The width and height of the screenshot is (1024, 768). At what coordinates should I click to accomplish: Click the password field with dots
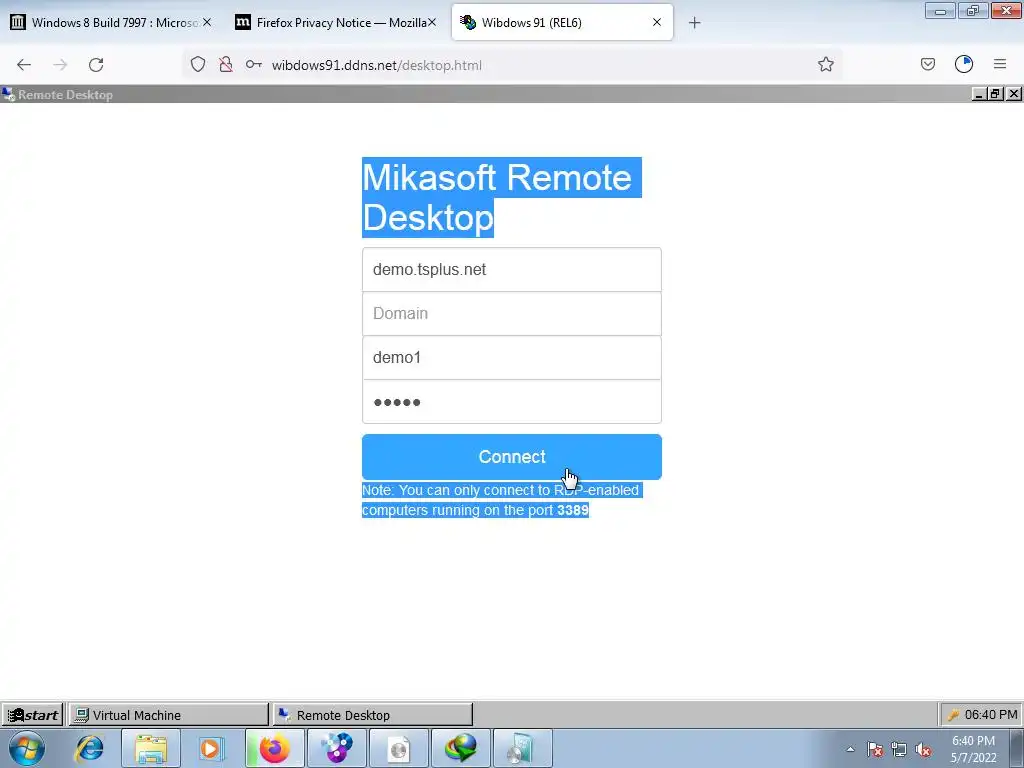pos(511,402)
